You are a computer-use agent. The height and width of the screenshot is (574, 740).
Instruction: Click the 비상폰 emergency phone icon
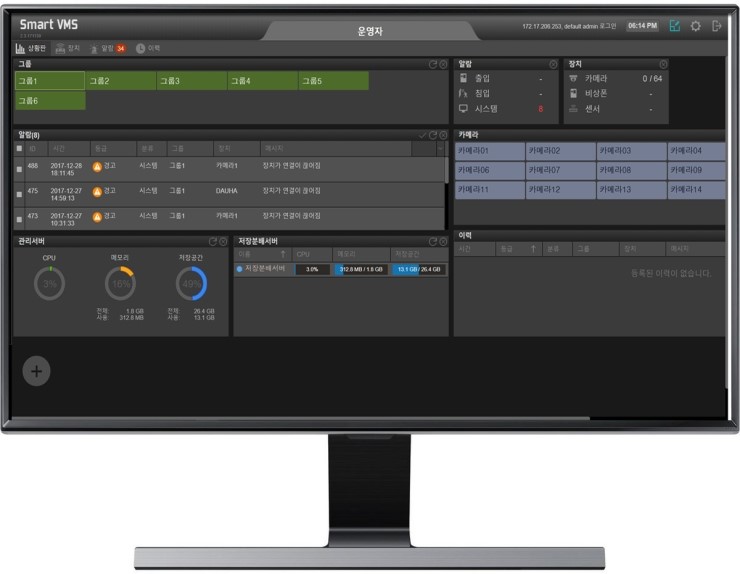pyautogui.click(x=573, y=93)
